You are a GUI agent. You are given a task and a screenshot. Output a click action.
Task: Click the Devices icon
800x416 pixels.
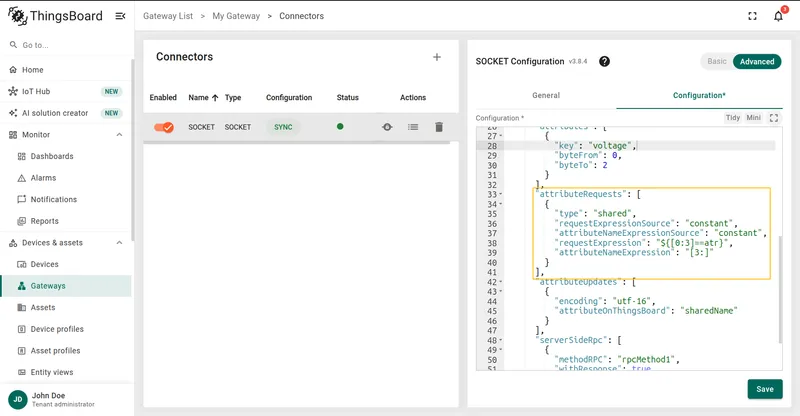click(x=21, y=264)
